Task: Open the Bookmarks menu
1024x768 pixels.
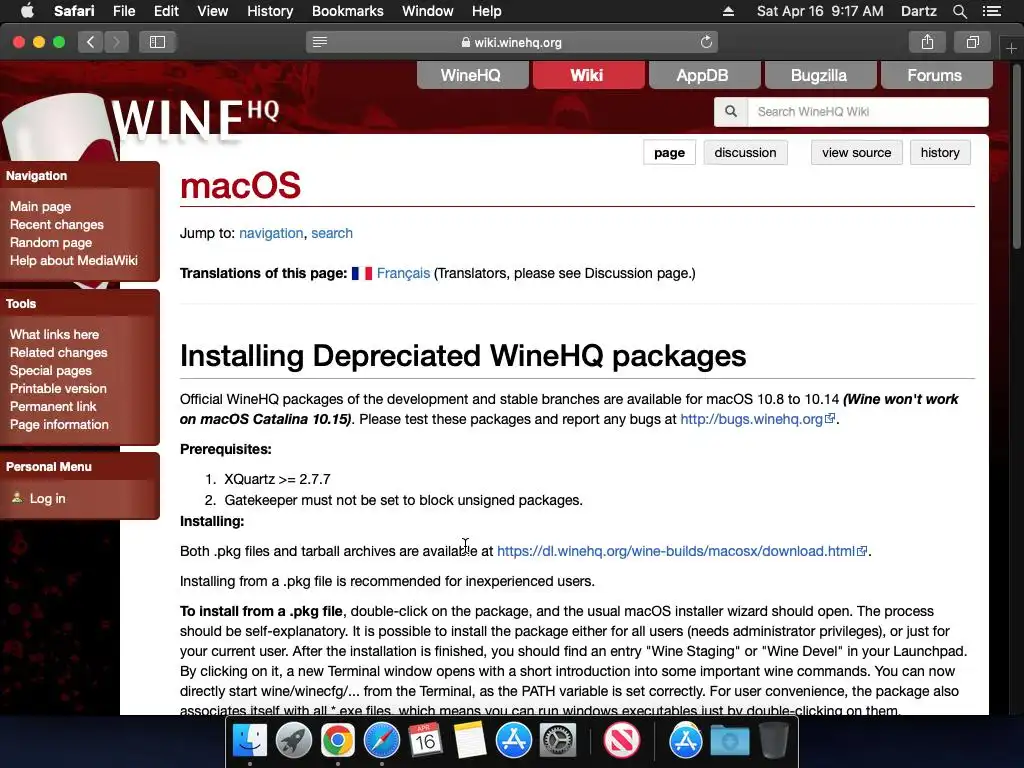Action: pyautogui.click(x=347, y=11)
